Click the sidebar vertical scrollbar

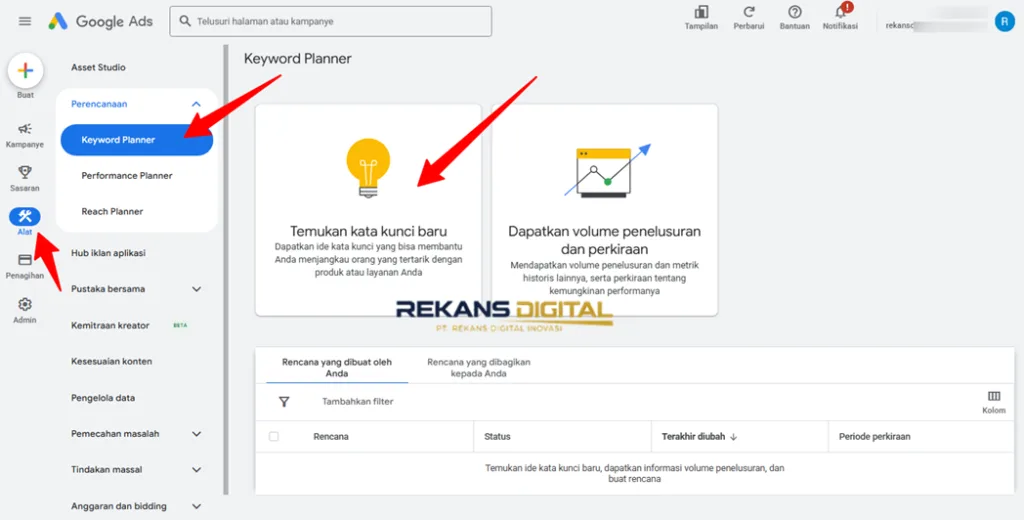pyautogui.click(x=226, y=269)
